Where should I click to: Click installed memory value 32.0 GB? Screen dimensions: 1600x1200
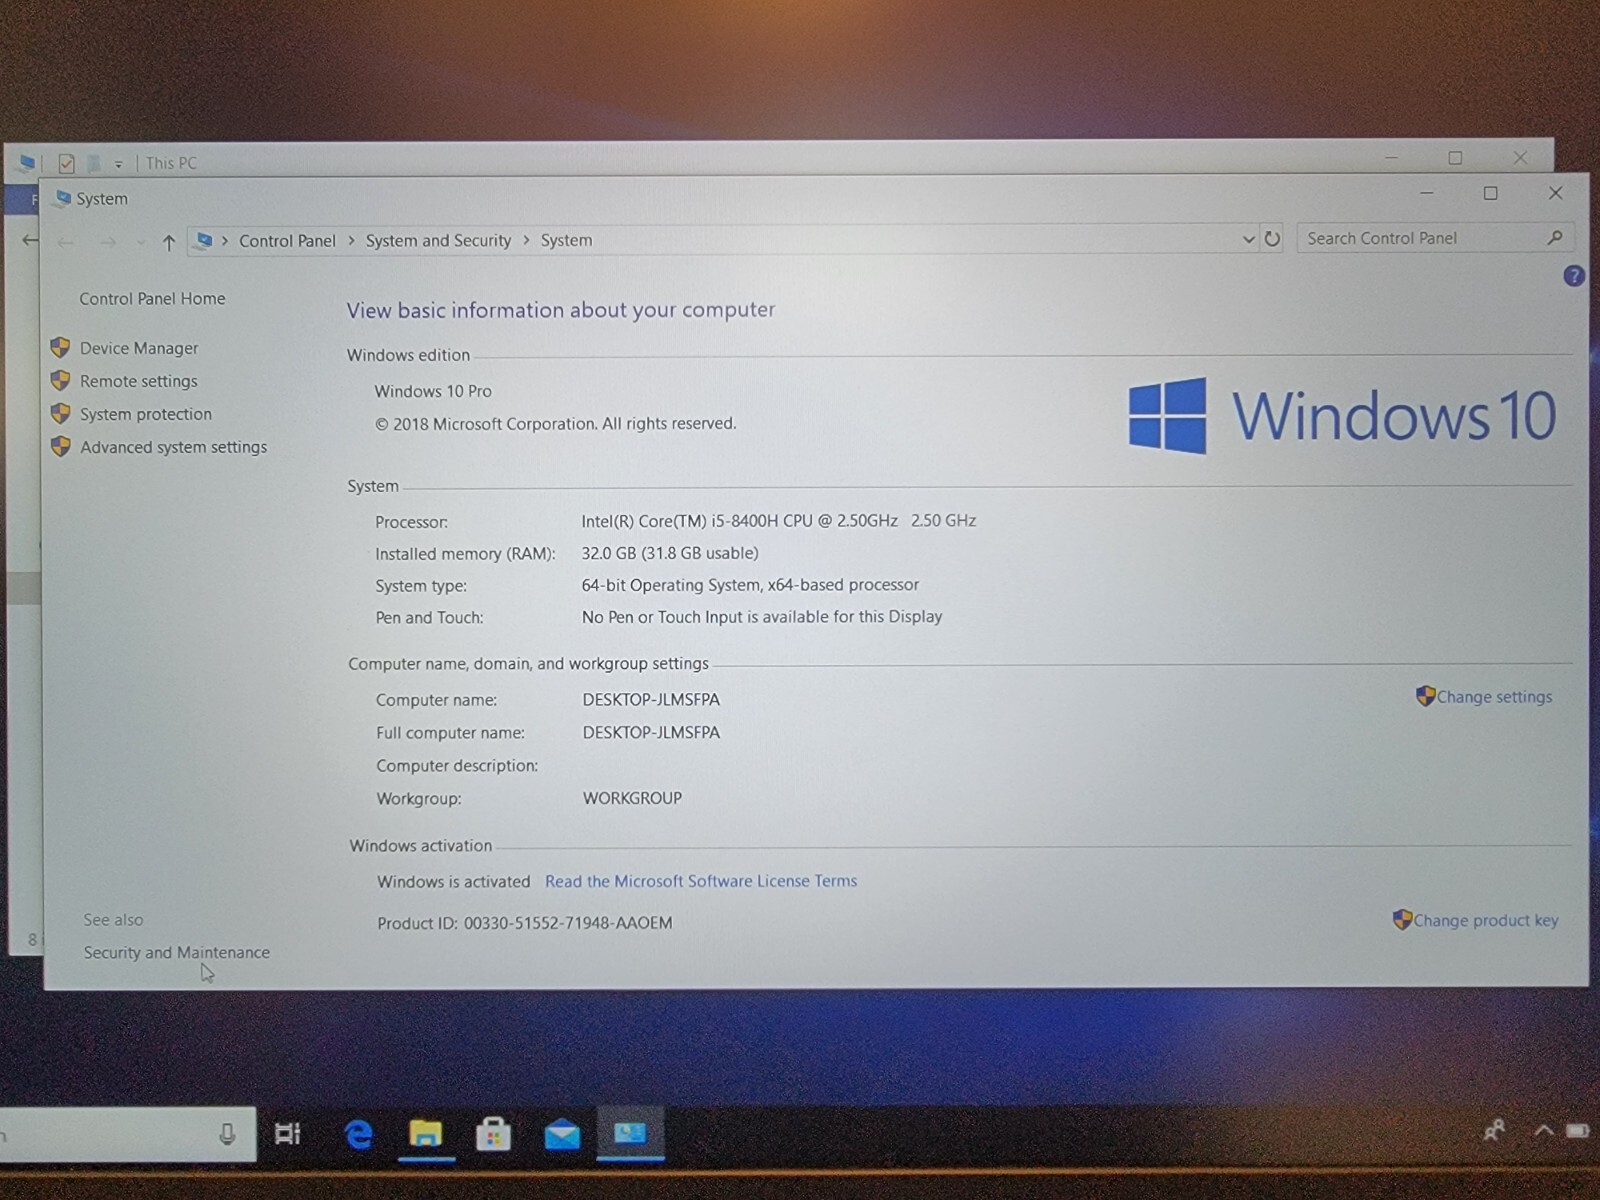pyautogui.click(x=670, y=553)
